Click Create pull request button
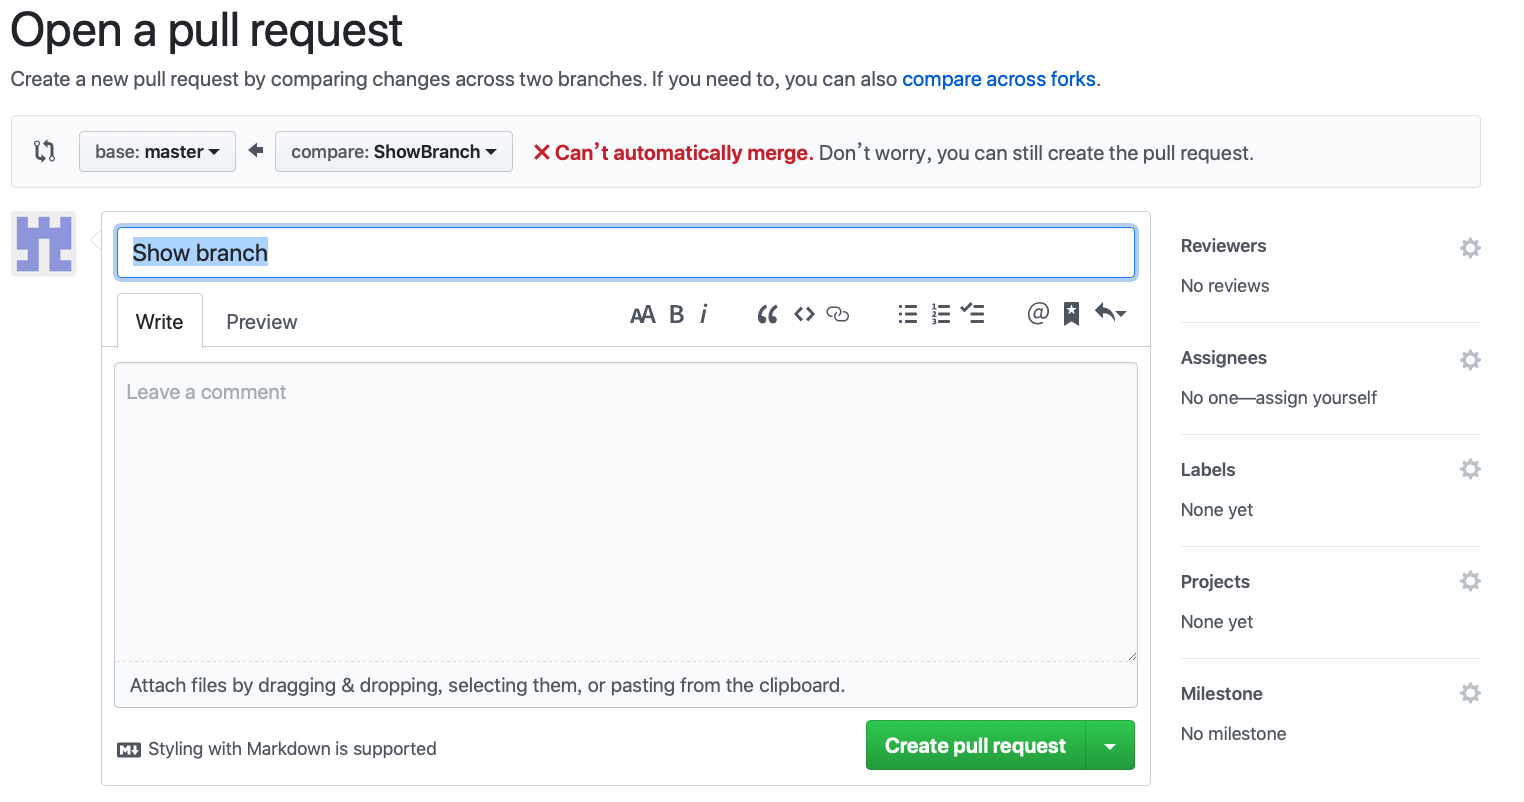 coord(976,746)
